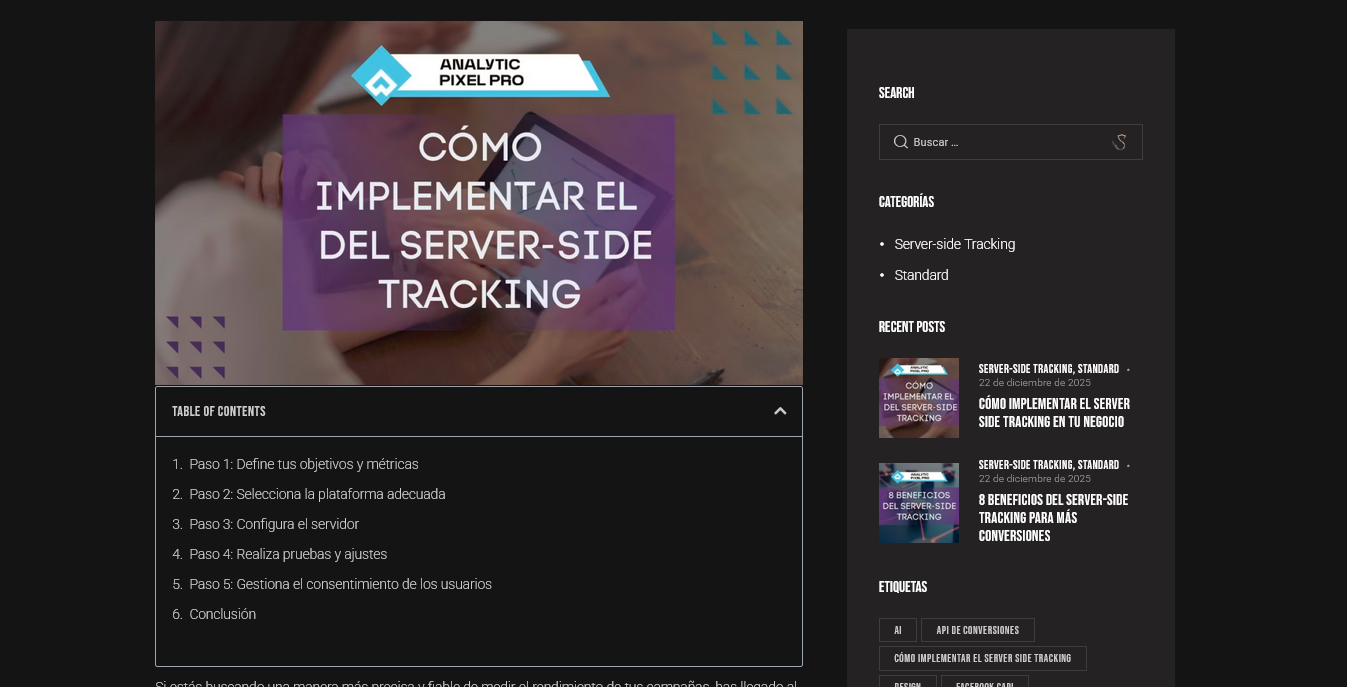Open the Server-side Tracking category
This screenshot has height=687, width=1347.
954,244
